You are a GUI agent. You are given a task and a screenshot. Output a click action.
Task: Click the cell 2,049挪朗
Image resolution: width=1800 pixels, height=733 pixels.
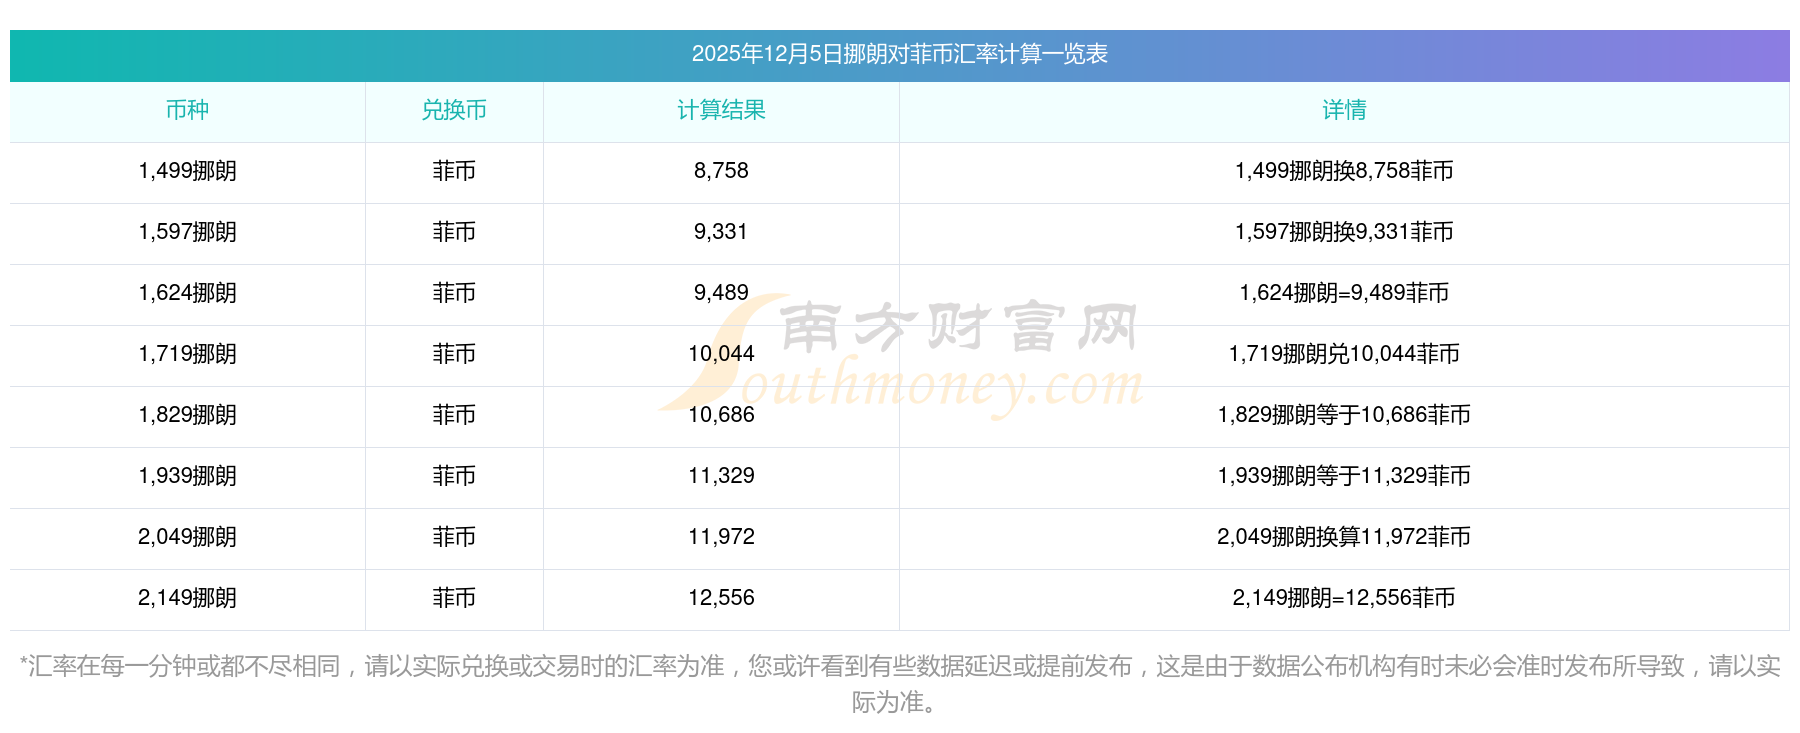187,537
